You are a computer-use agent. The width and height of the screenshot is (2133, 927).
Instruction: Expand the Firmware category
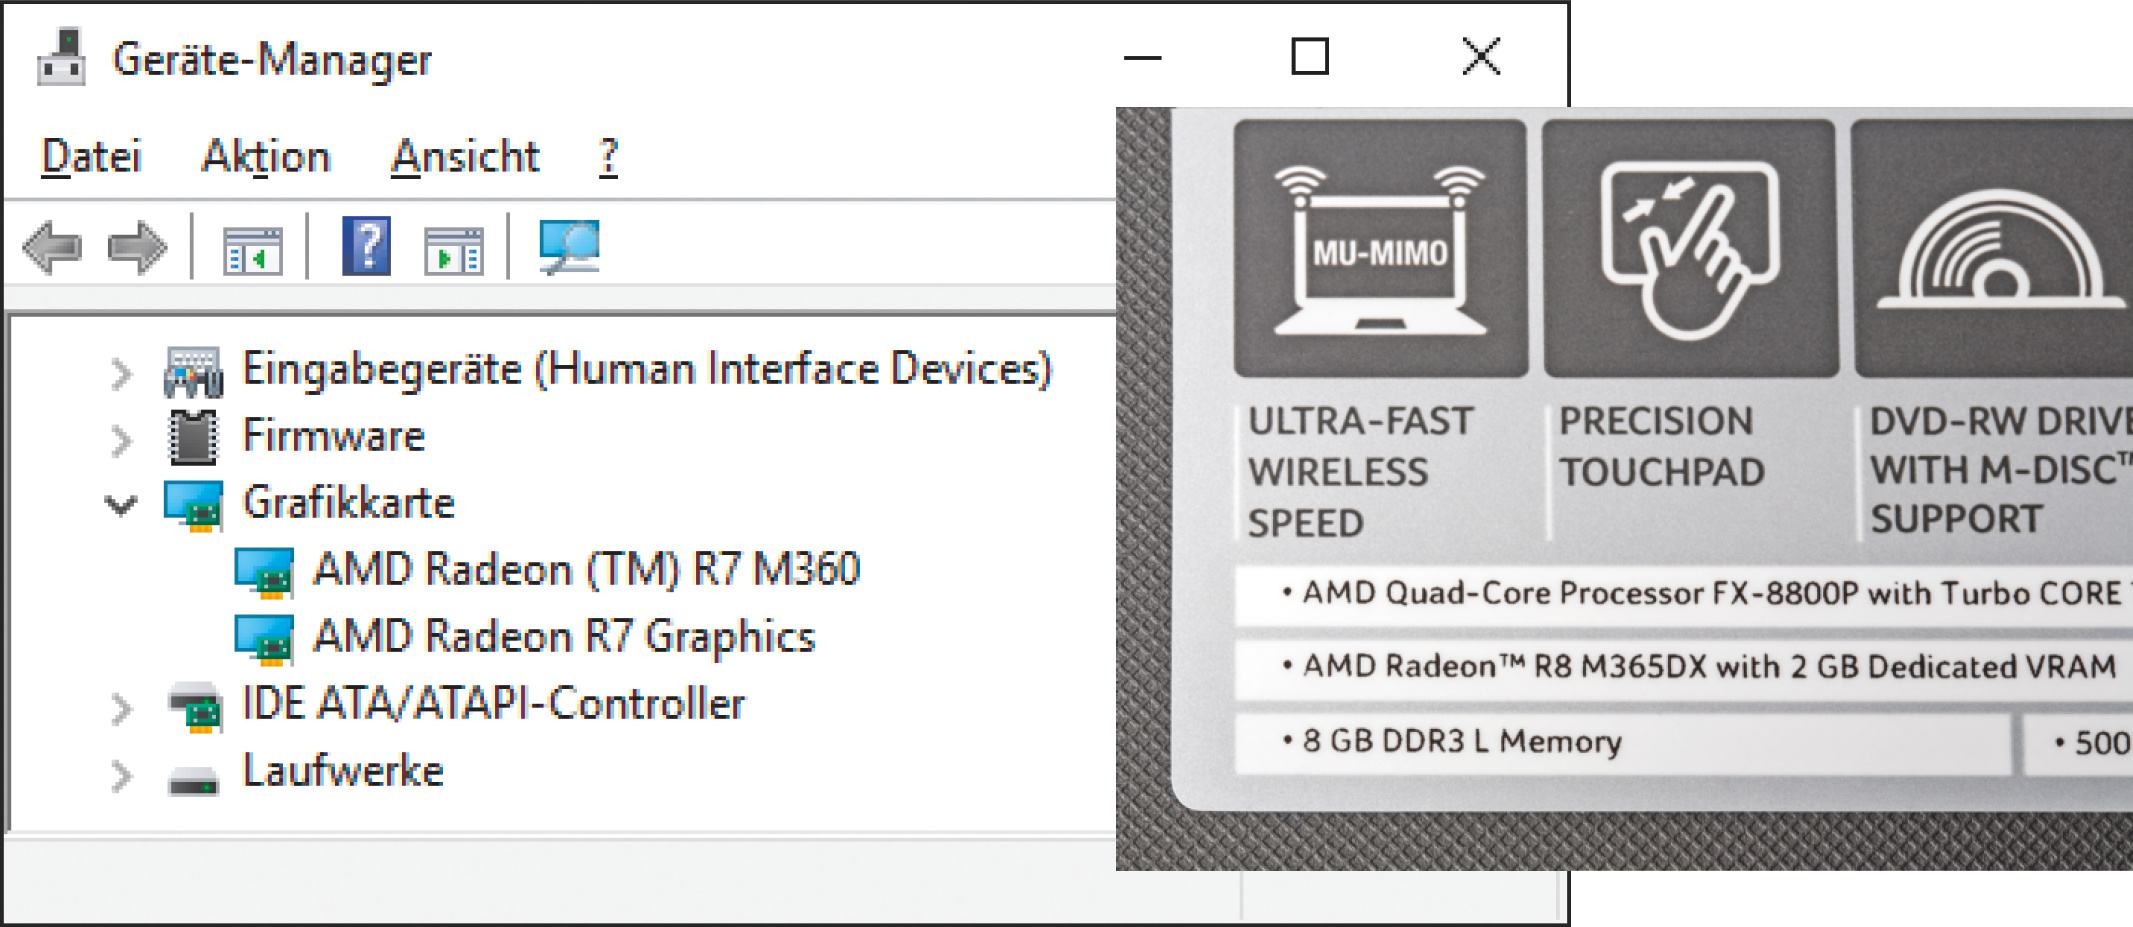[121, 440]
